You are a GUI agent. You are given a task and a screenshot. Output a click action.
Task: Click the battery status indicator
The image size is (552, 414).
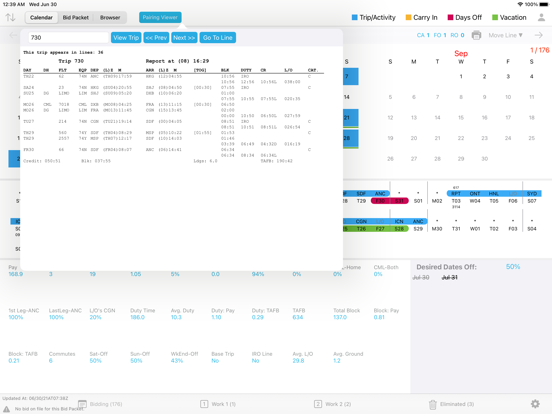click(544, 4)
